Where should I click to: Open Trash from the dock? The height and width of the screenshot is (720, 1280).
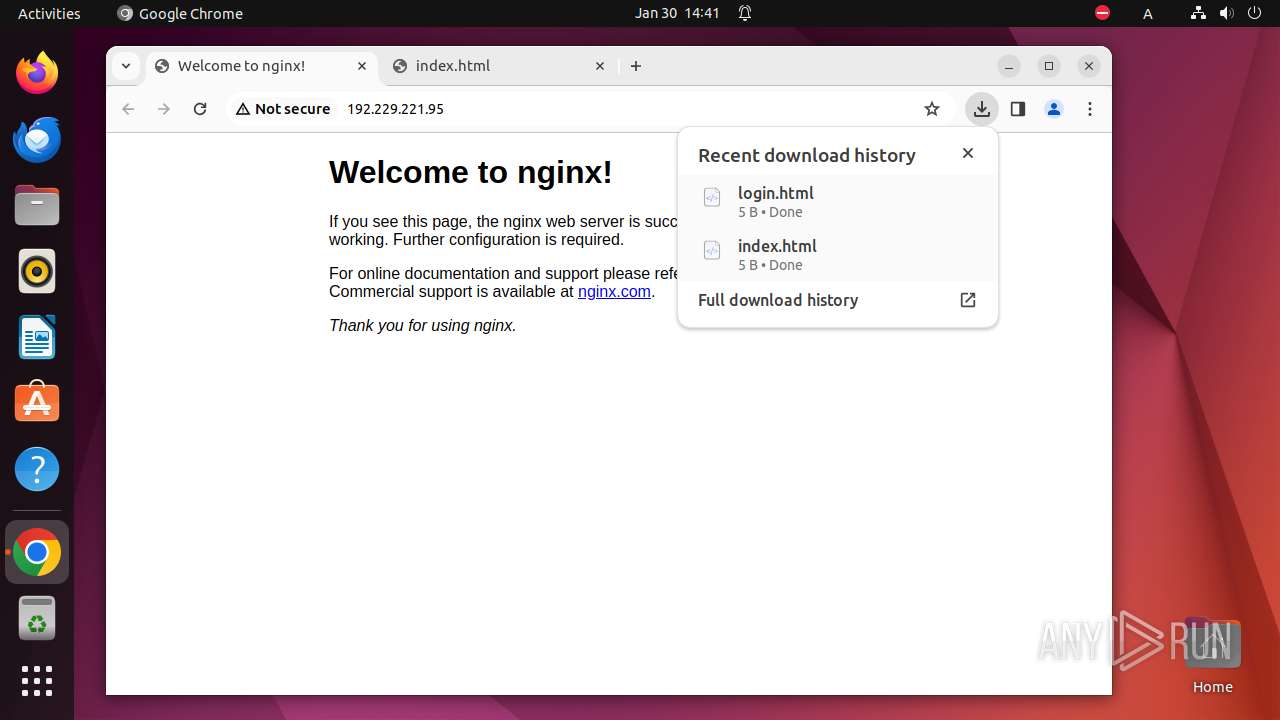coord(37,618)
